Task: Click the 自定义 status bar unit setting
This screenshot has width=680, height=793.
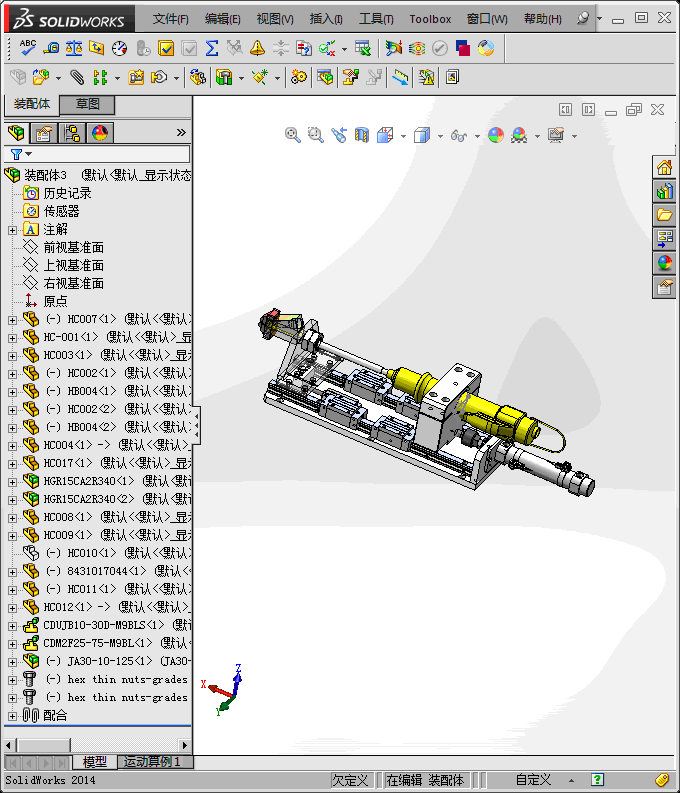Action: (x=533, y=779)
